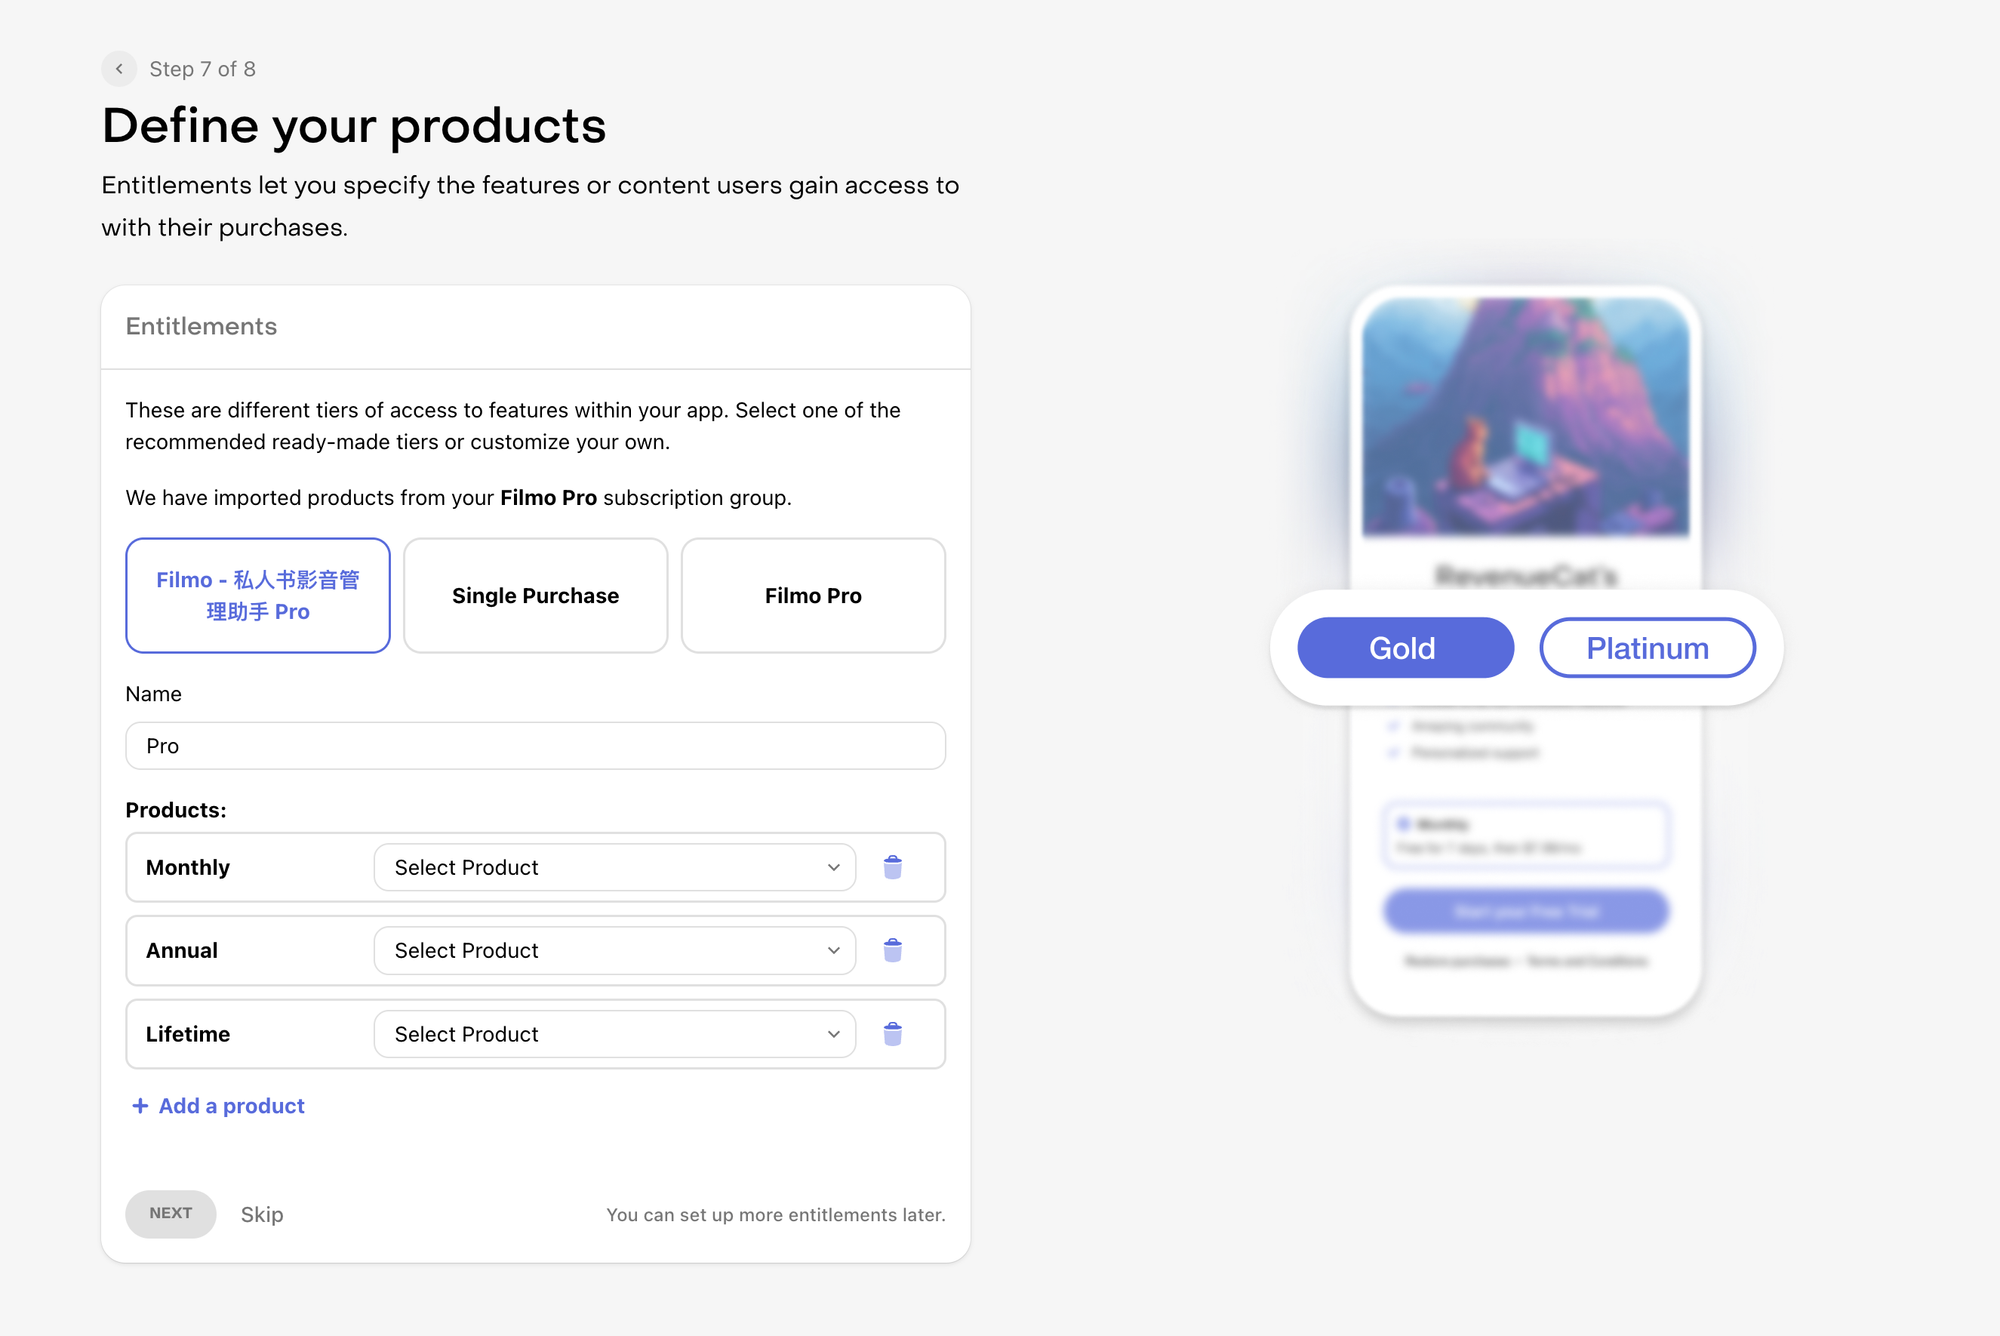Click the back arrow beside Step 7
Screen dimensions: 2000x1336
[119, 69]
